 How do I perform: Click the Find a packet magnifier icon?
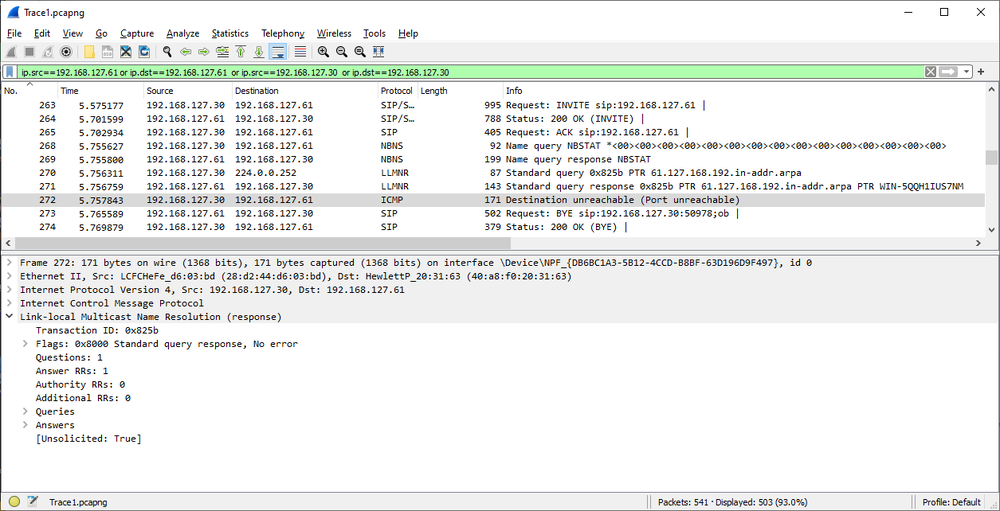point(168,52)
